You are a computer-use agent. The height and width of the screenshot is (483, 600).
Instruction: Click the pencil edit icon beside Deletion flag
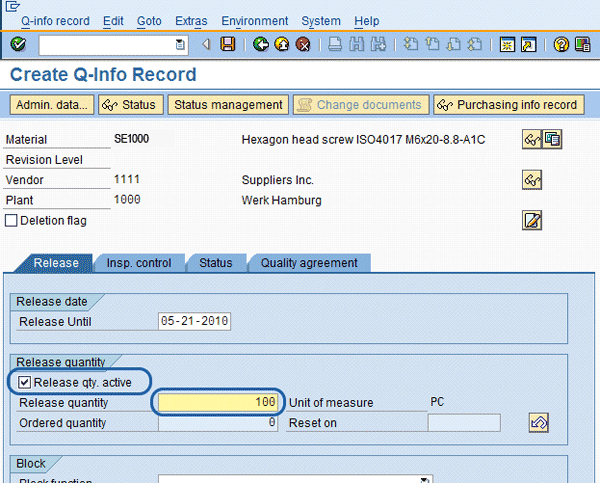(532, 220)
